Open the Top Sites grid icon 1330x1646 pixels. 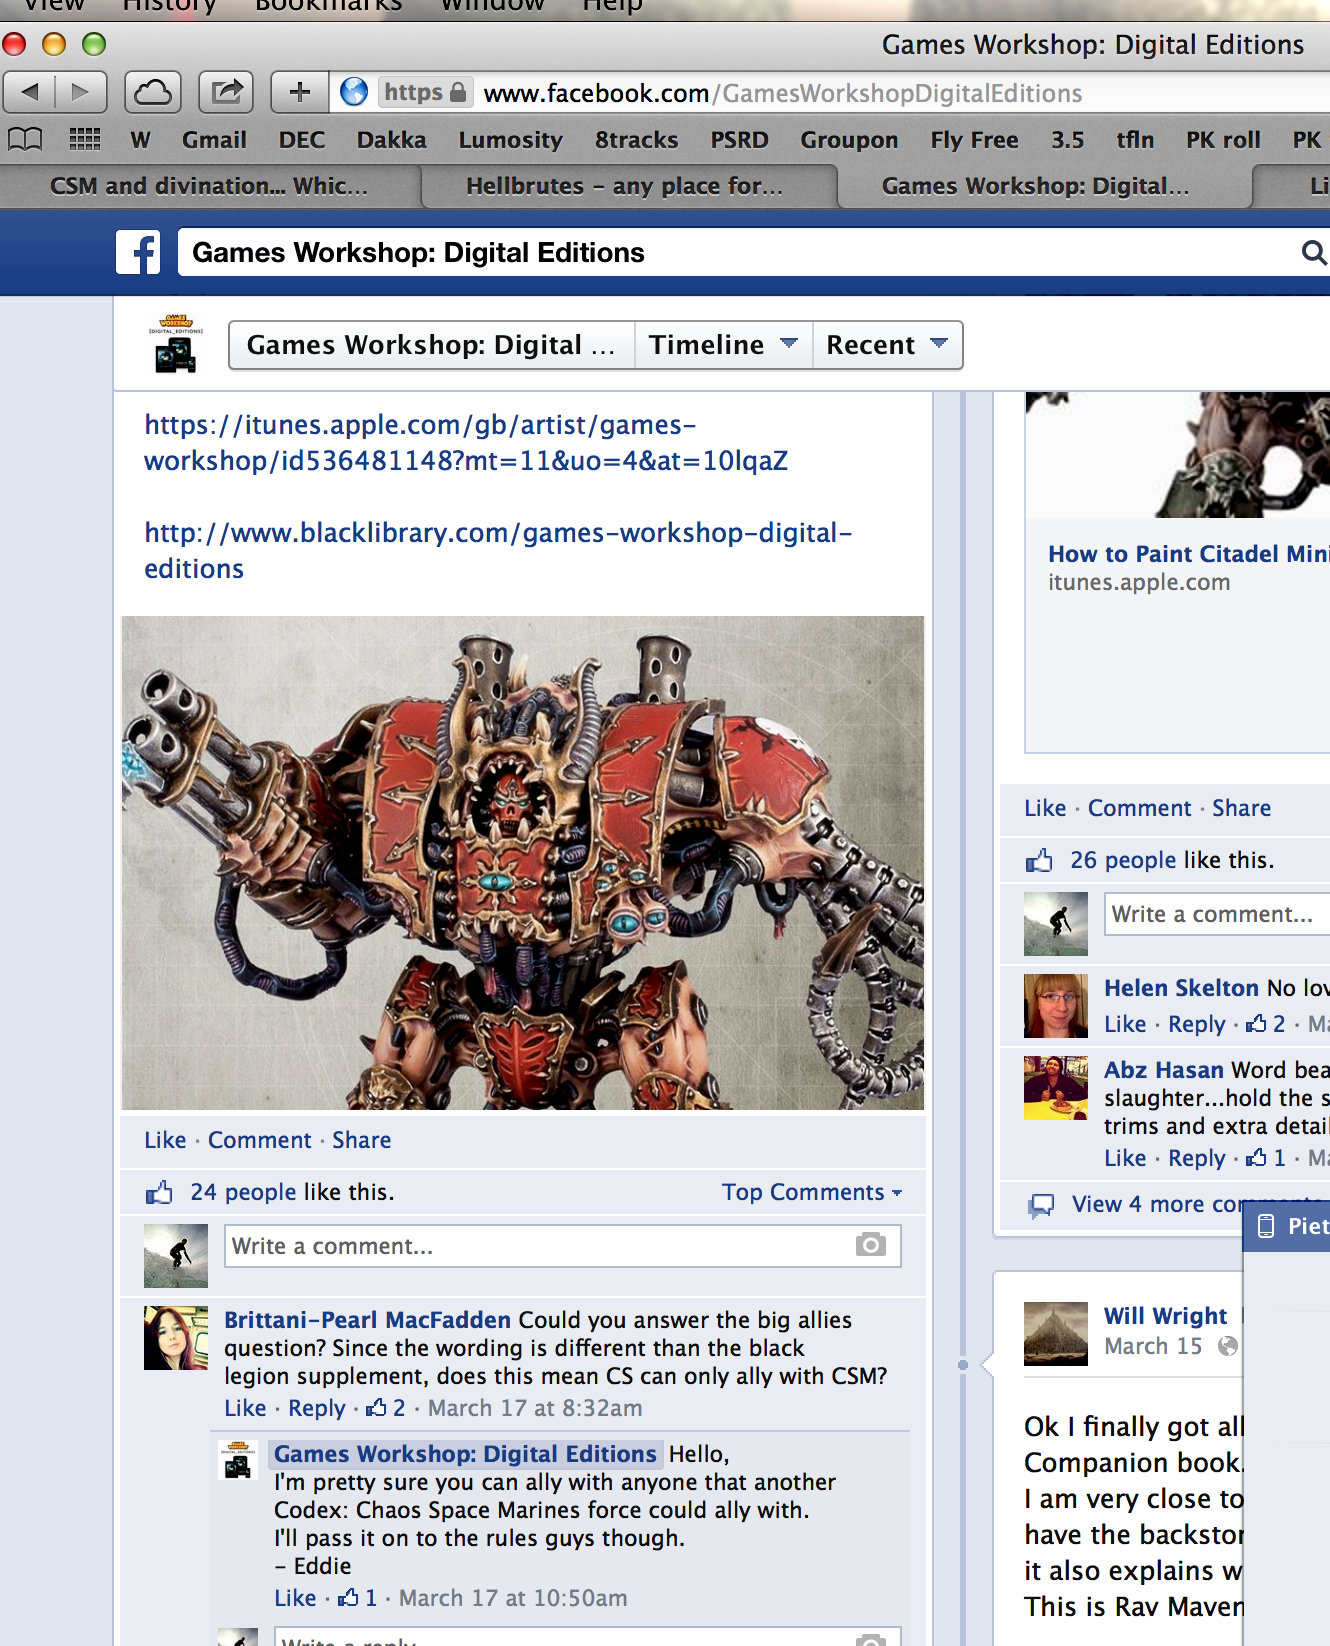coord(84,139)
